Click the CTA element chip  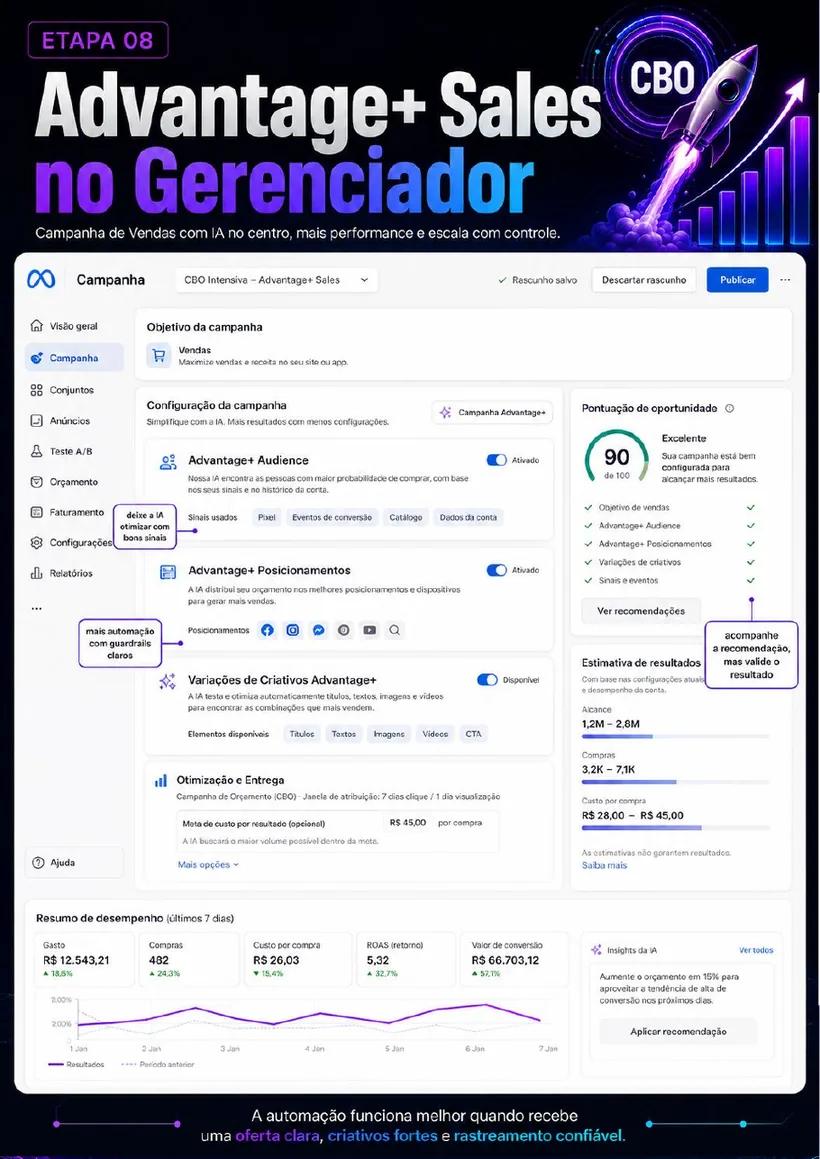pos(473,734)
